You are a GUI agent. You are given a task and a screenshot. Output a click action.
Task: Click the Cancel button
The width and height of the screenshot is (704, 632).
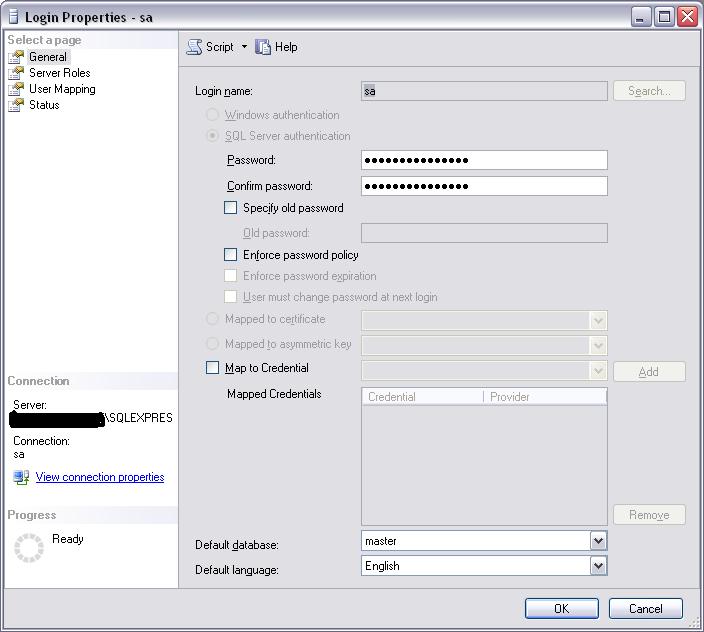coord(646,609)
